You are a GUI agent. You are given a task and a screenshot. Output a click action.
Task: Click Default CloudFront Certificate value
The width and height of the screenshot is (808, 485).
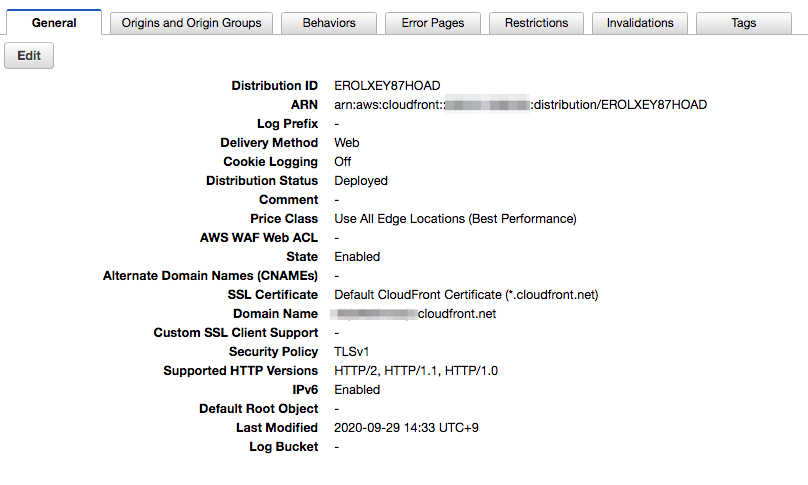click(x=466, y=295)
